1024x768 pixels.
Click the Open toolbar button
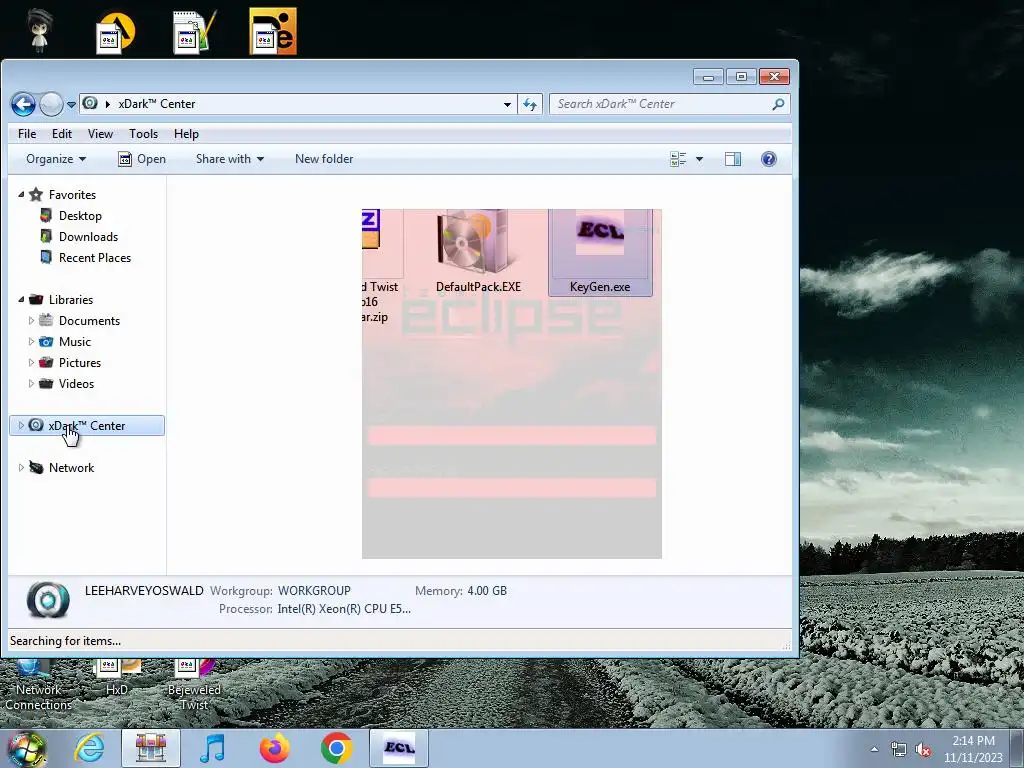pos(142,159)
